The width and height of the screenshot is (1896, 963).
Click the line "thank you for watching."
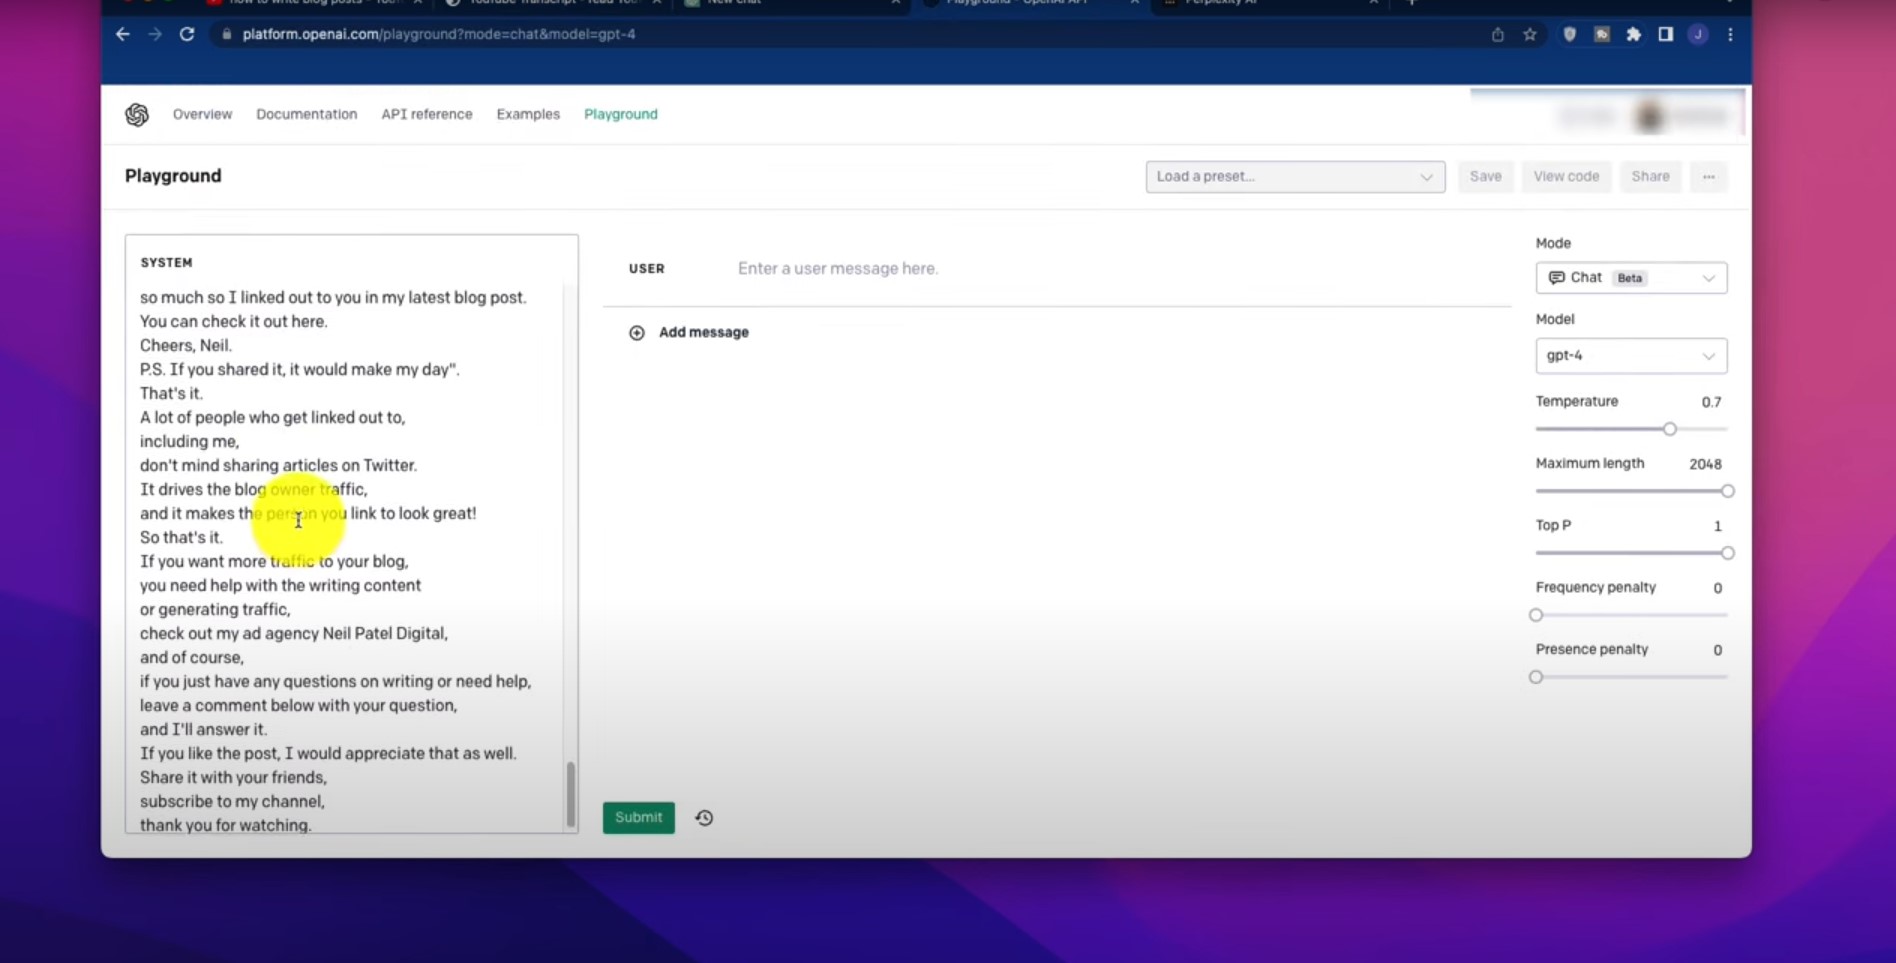pyautogui.click(x=226, y=825)
